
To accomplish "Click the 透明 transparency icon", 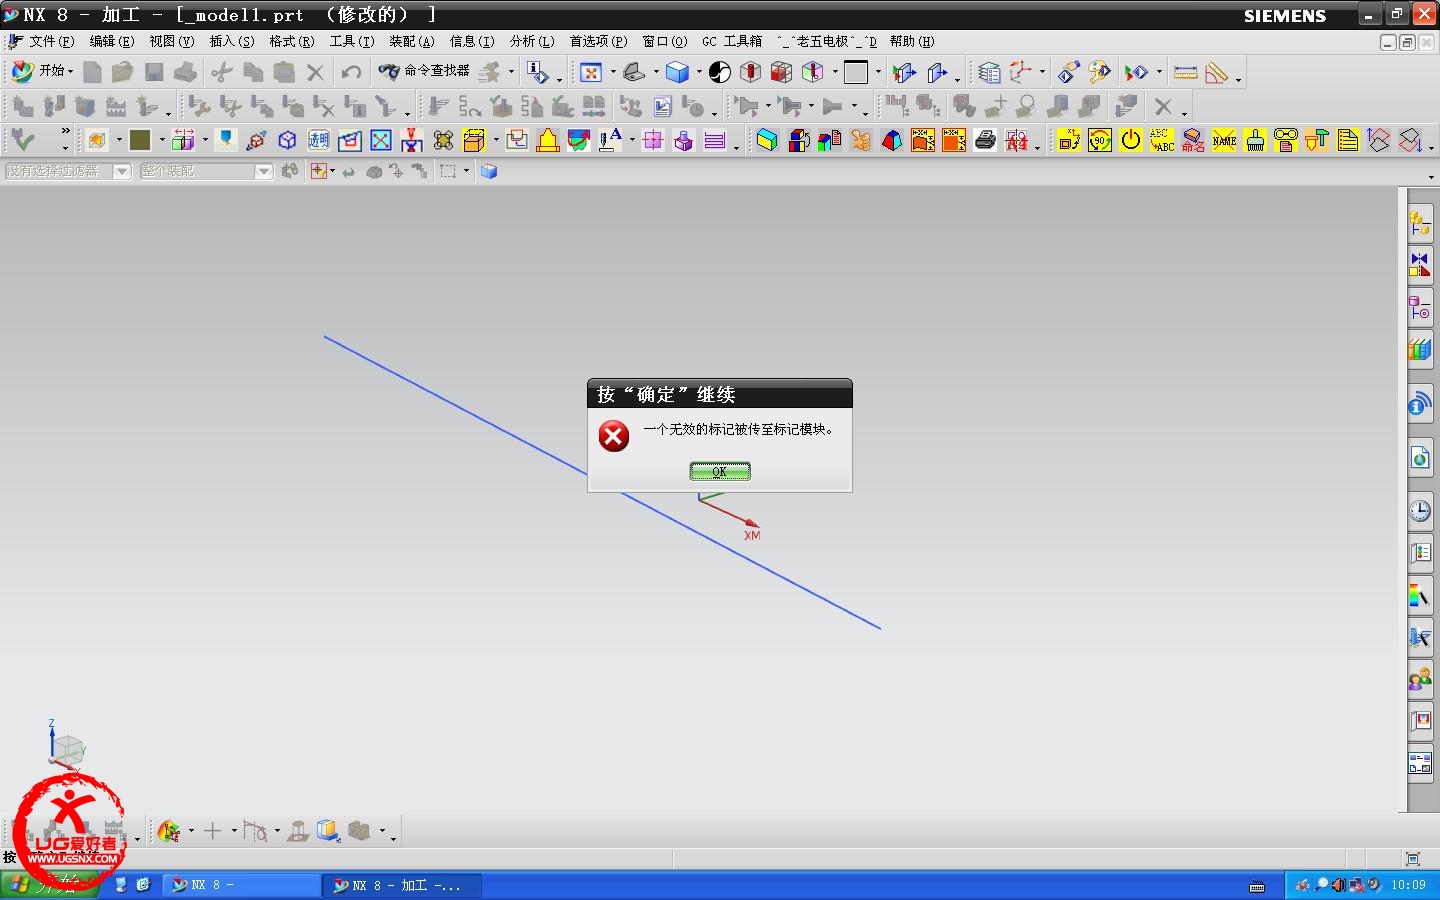I will click(x=319, y=140).
